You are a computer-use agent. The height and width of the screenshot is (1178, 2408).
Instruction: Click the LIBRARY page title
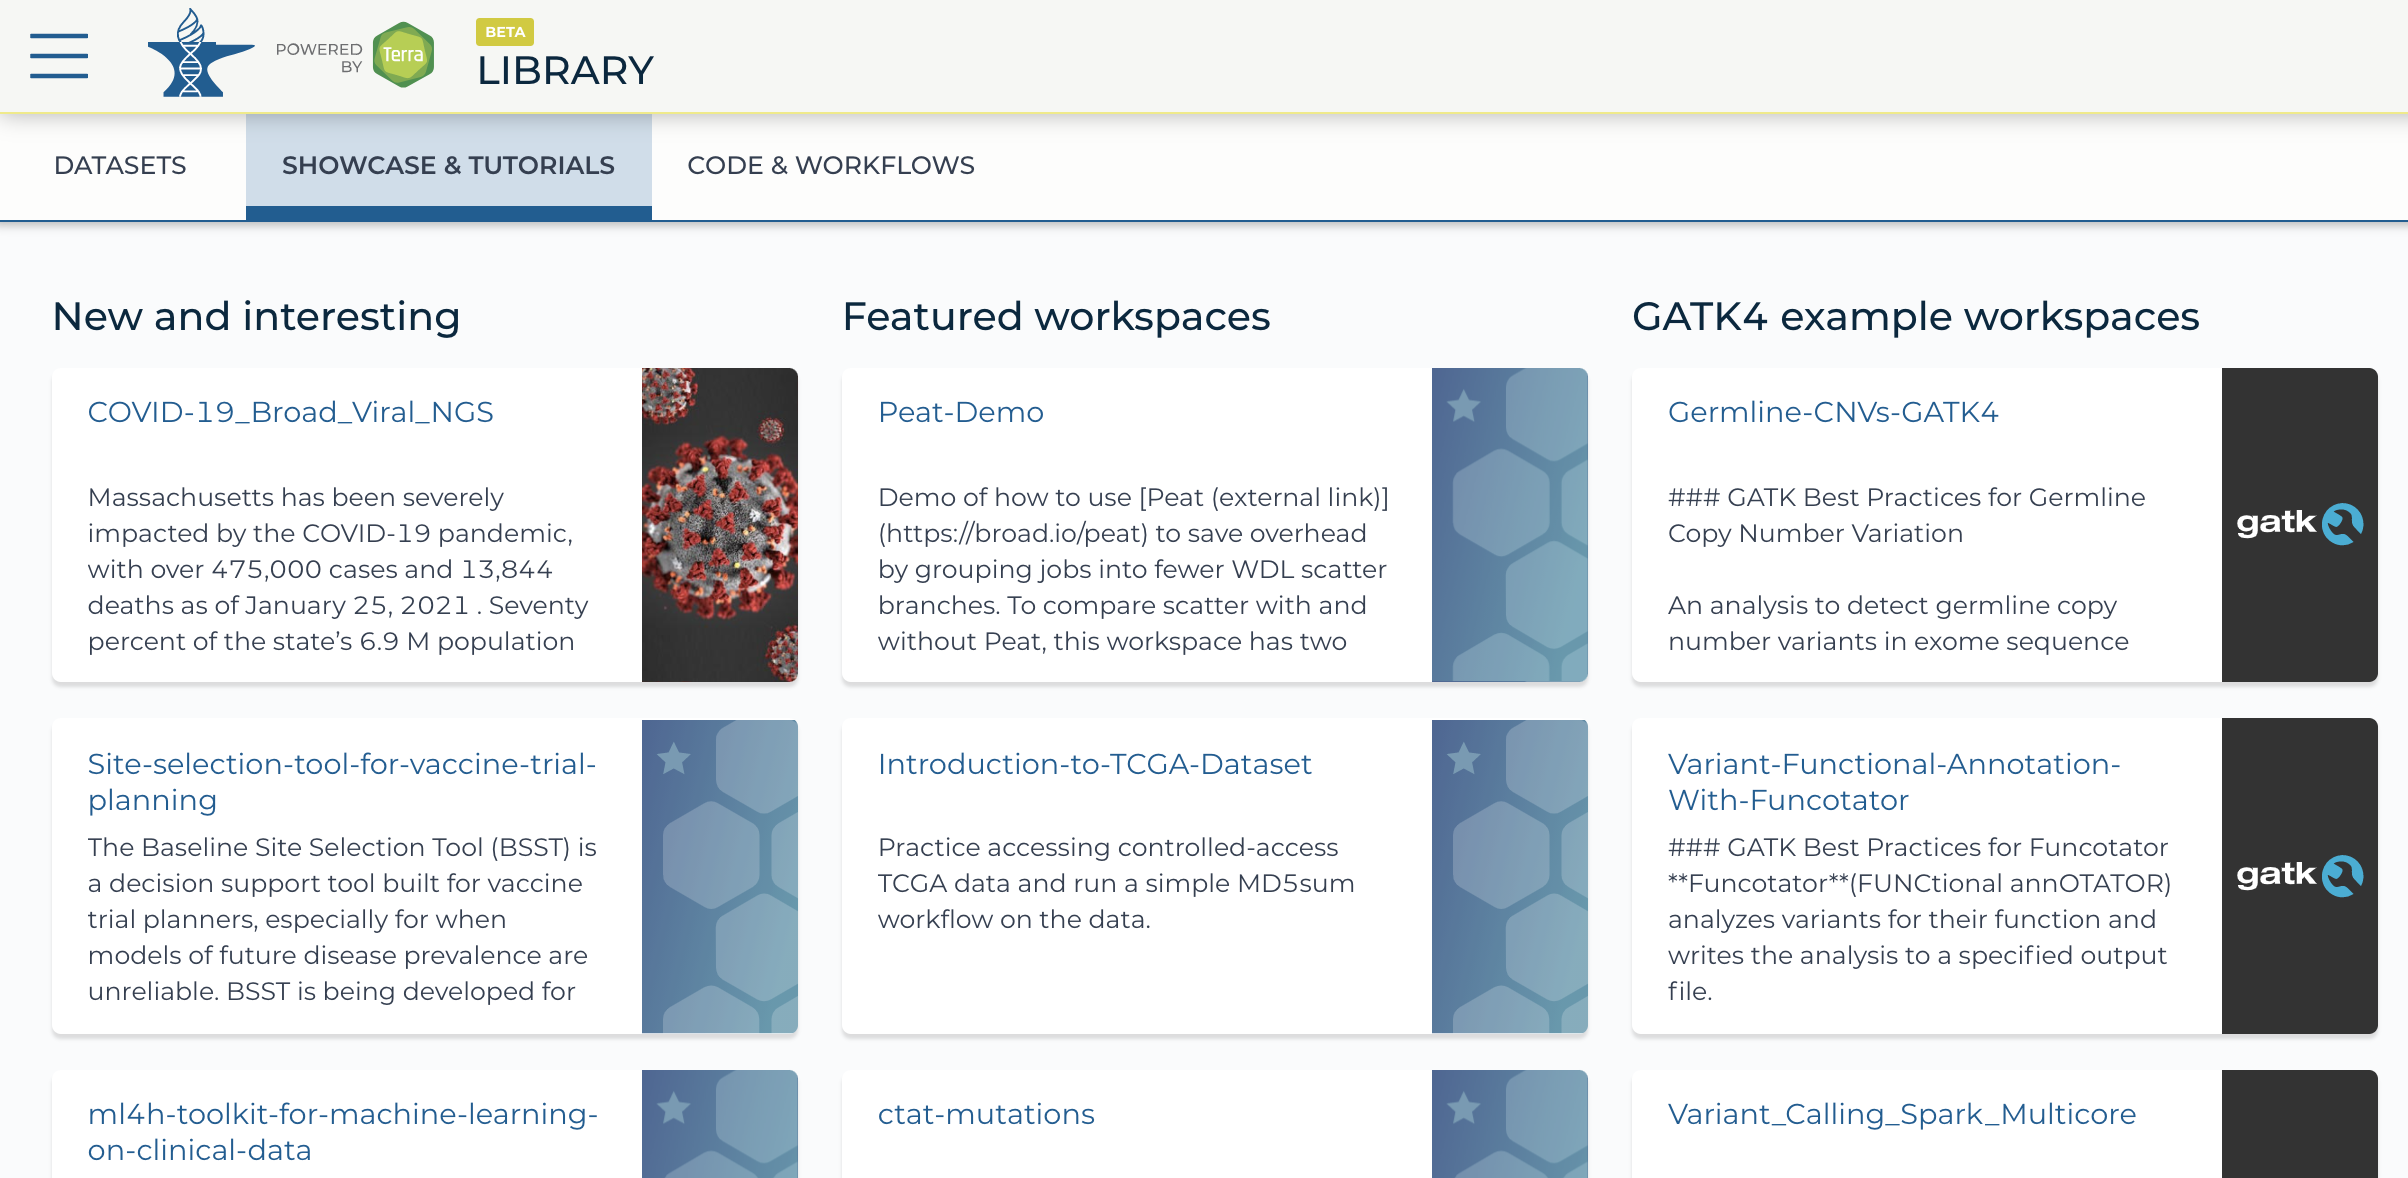[565, 71]
